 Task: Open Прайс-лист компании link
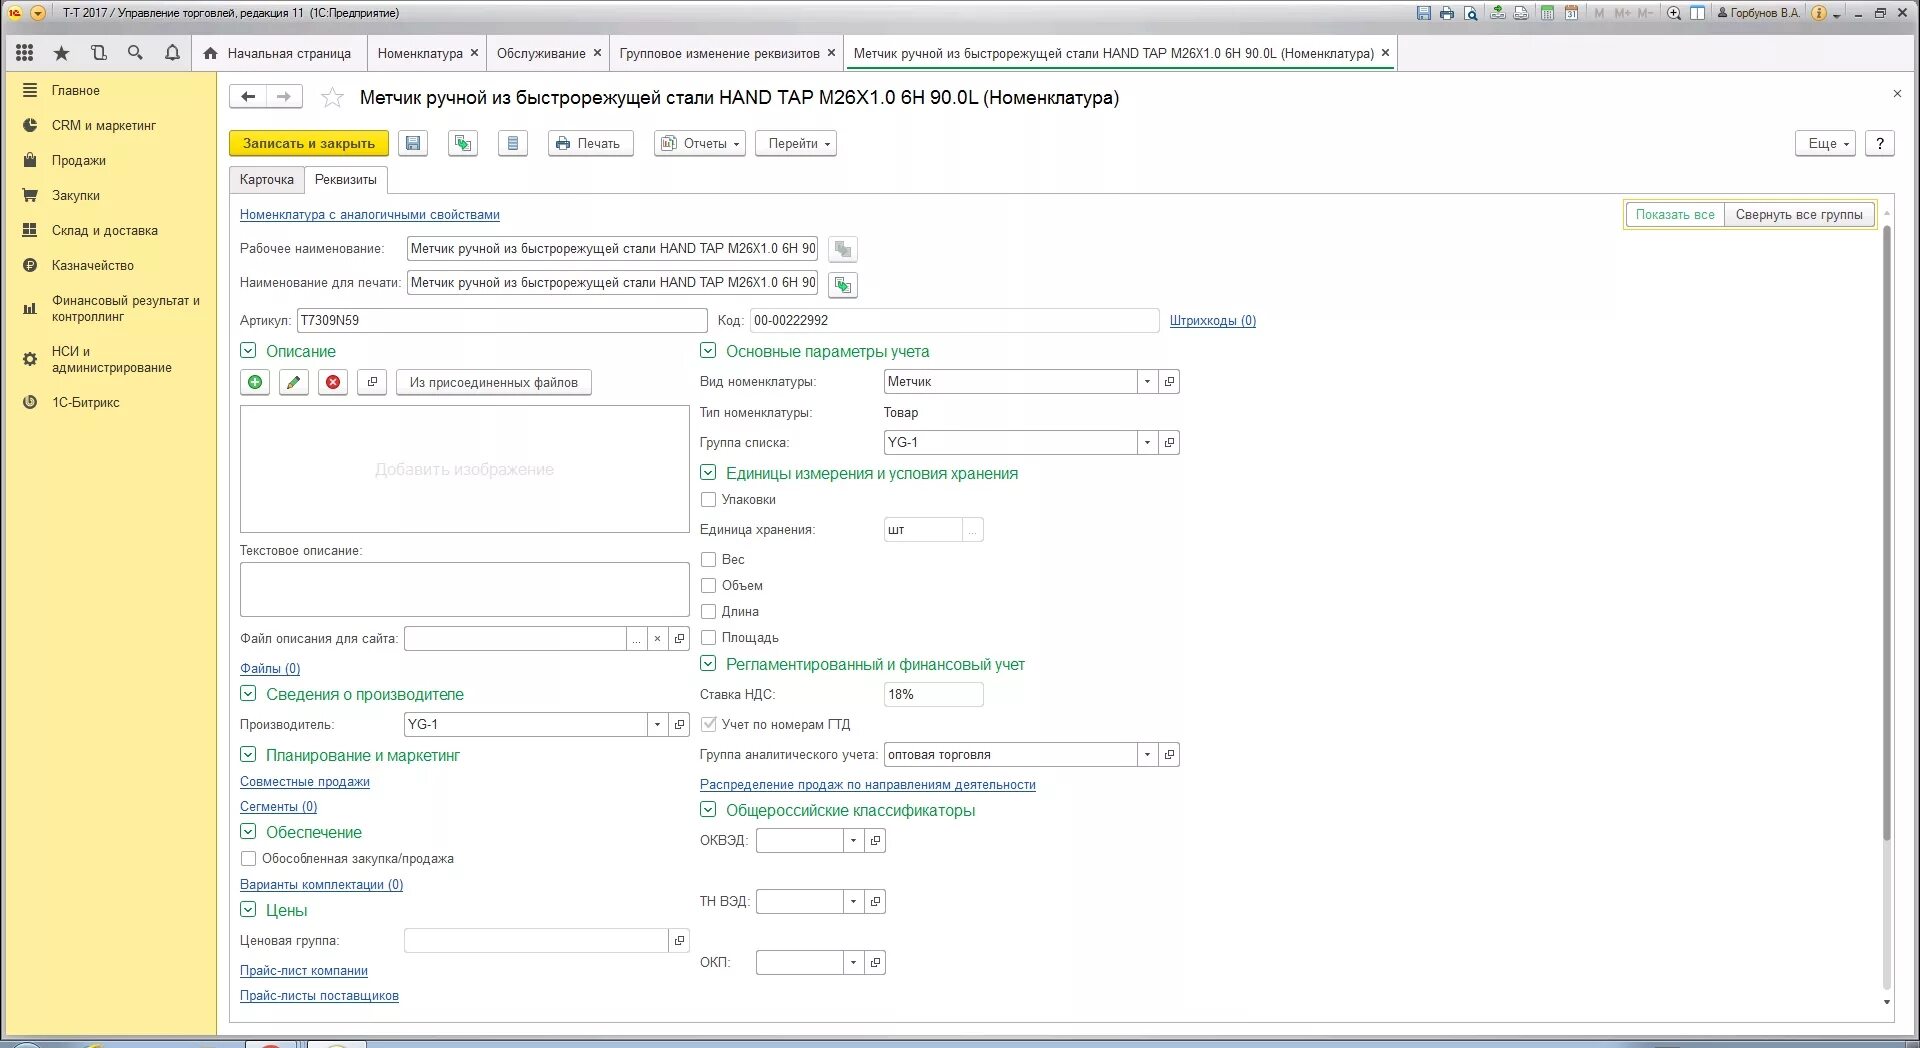point(304,971)
